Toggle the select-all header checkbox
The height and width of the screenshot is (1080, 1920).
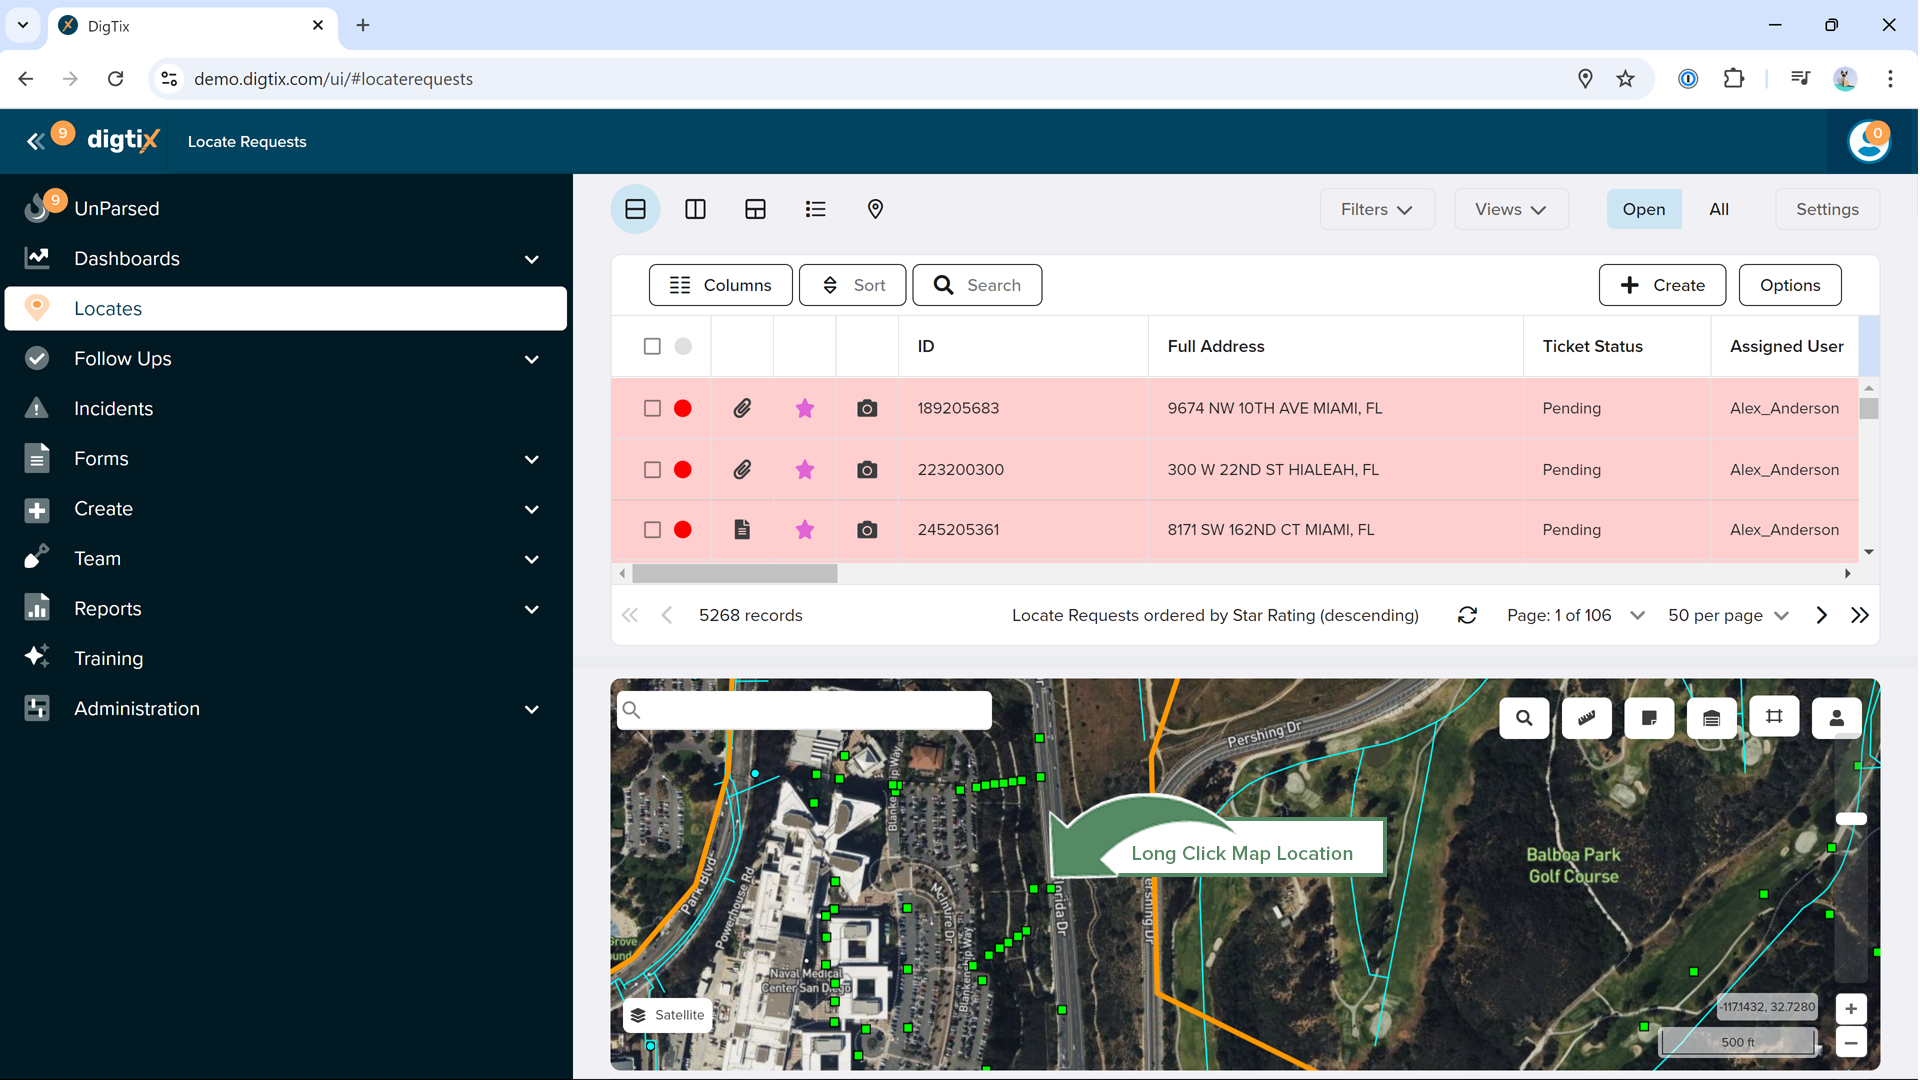(x=652, y=346)
